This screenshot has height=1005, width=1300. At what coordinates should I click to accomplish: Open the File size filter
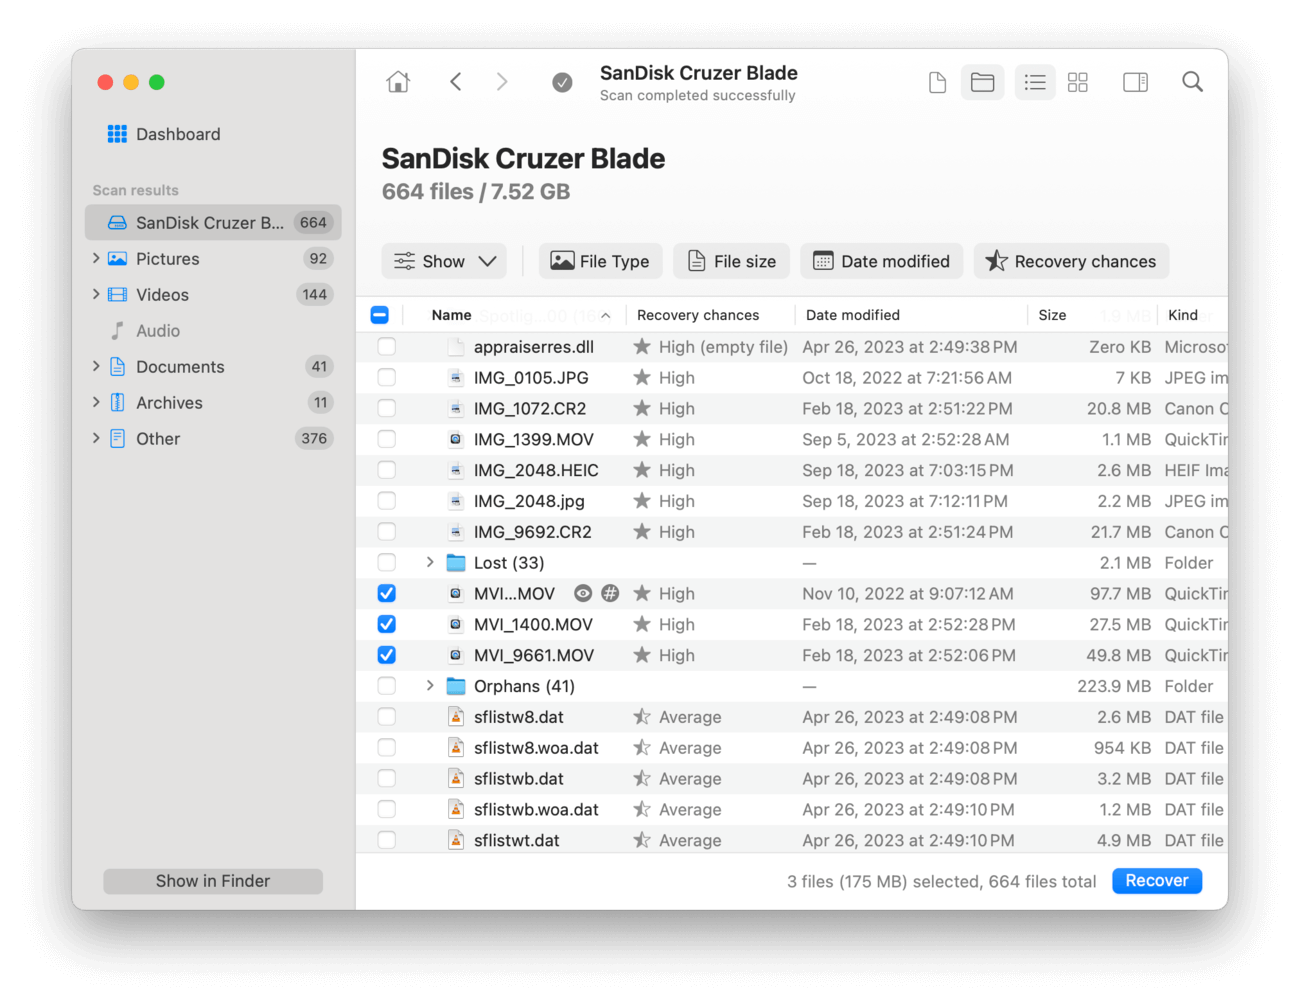point(732,261)
